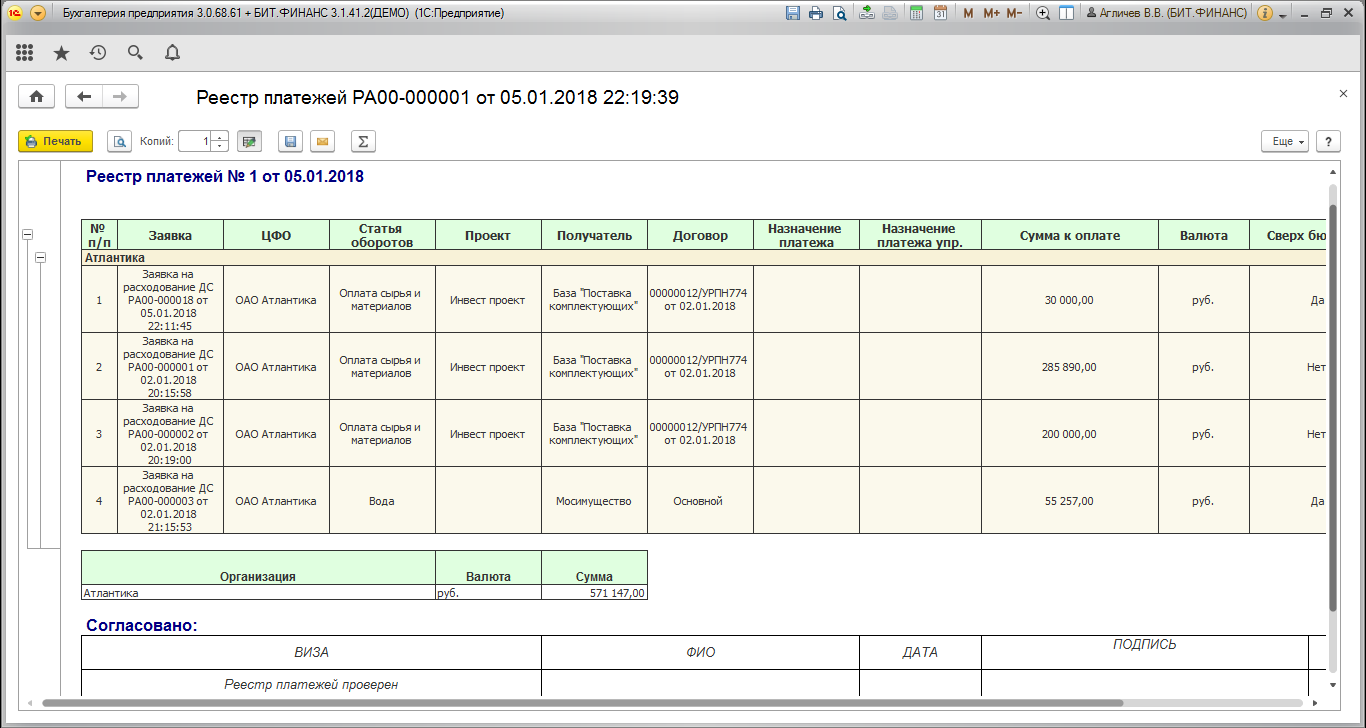This screenshot has height=728, width=1366.
Task: Open the calculator in title bar
Action: (916, 13)
